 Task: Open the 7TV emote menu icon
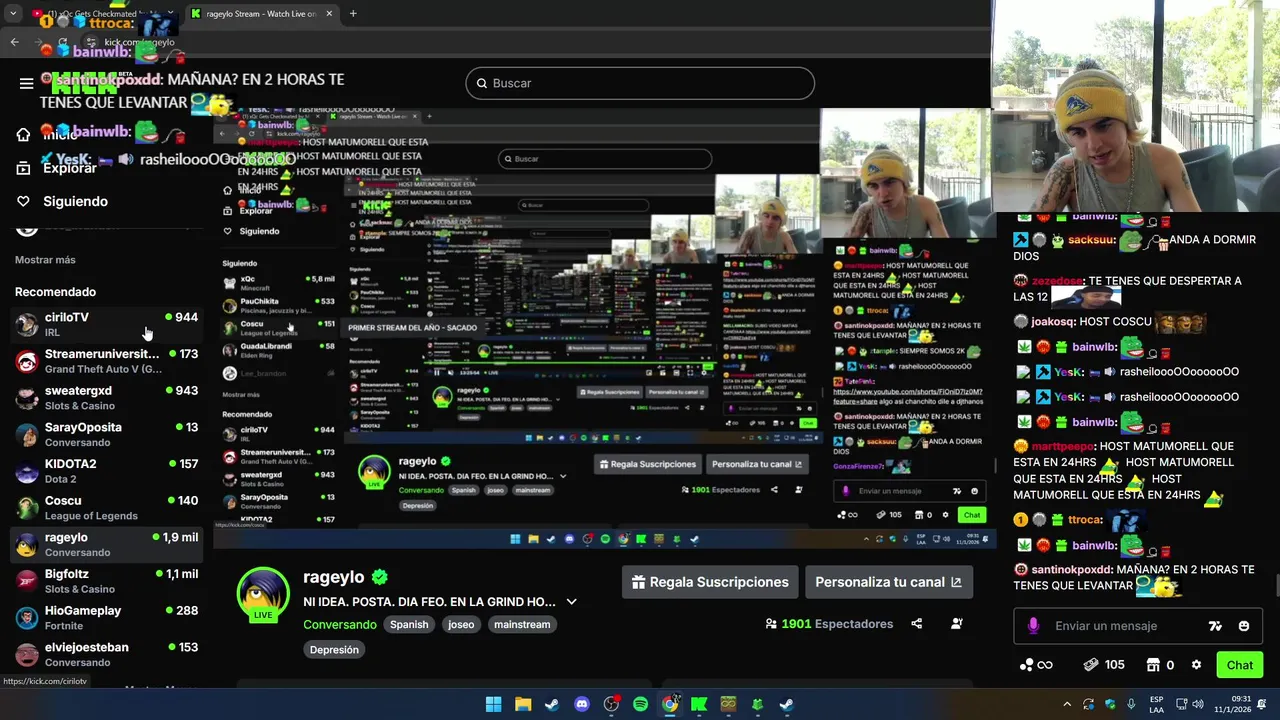coord(1215,626)
